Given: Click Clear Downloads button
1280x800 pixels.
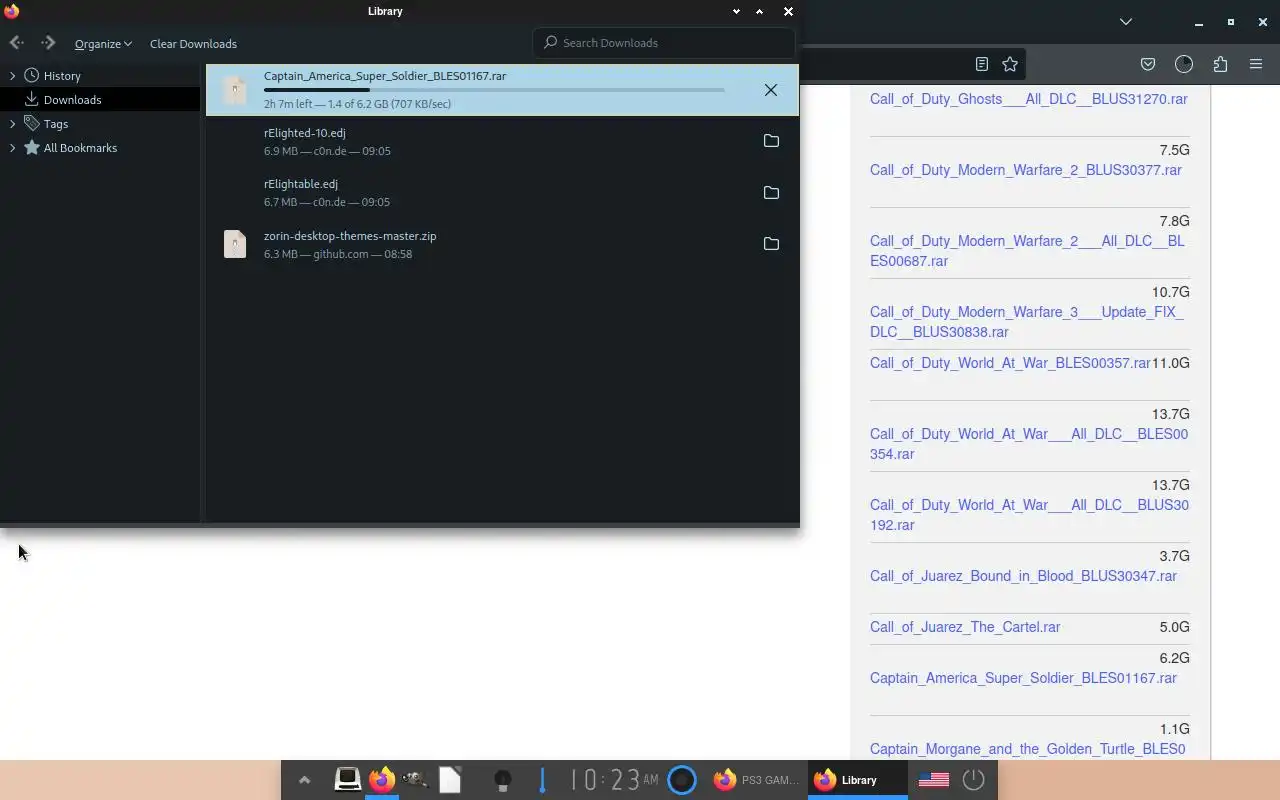Looking at the screenshot, I should tap(193, 44).
